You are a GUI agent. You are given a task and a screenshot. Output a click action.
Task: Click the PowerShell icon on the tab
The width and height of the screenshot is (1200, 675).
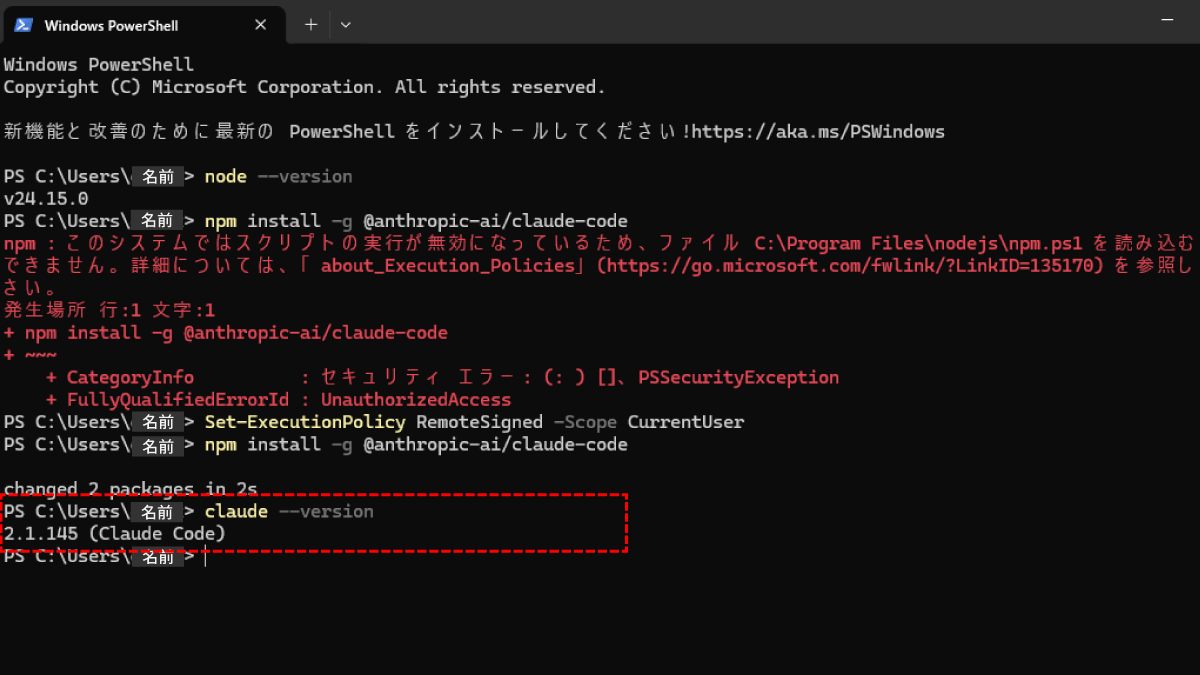point(24,25)
